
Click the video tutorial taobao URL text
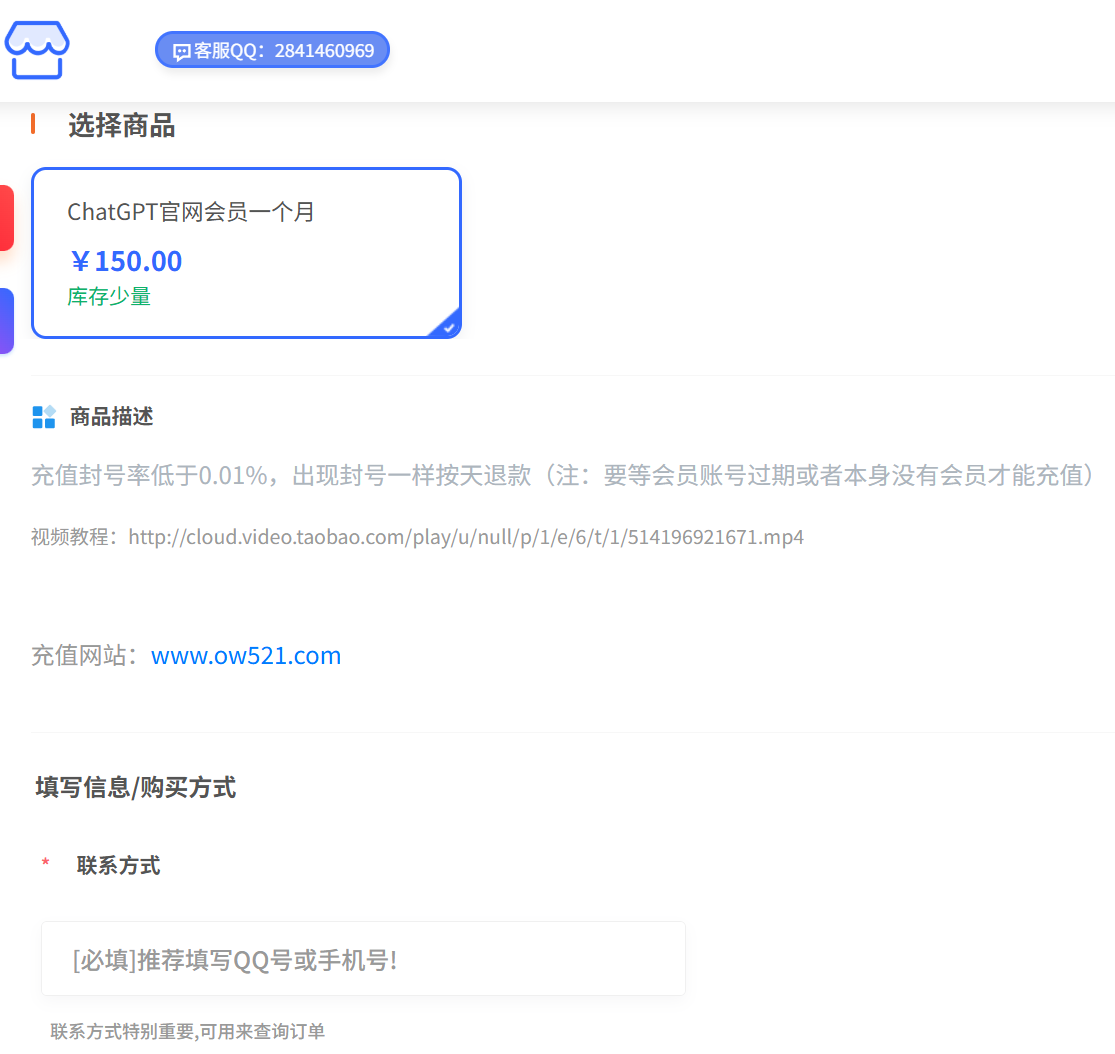pos(466,537)
